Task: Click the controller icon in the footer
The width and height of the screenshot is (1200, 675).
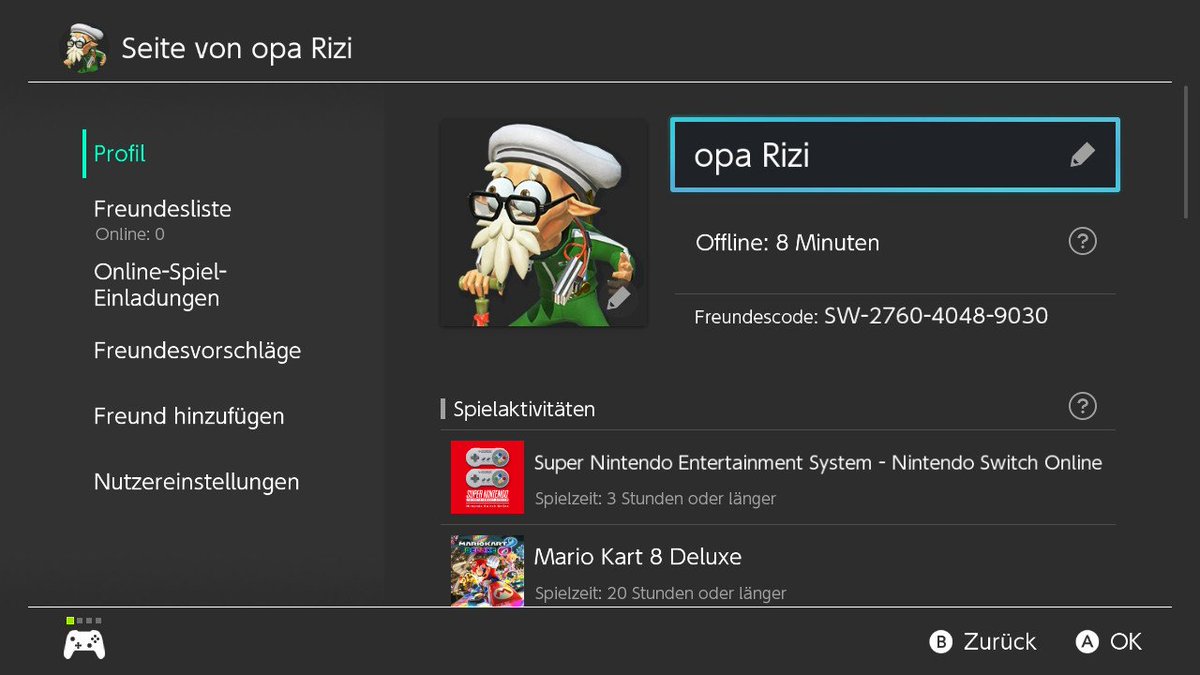Action: click(85, 644)
